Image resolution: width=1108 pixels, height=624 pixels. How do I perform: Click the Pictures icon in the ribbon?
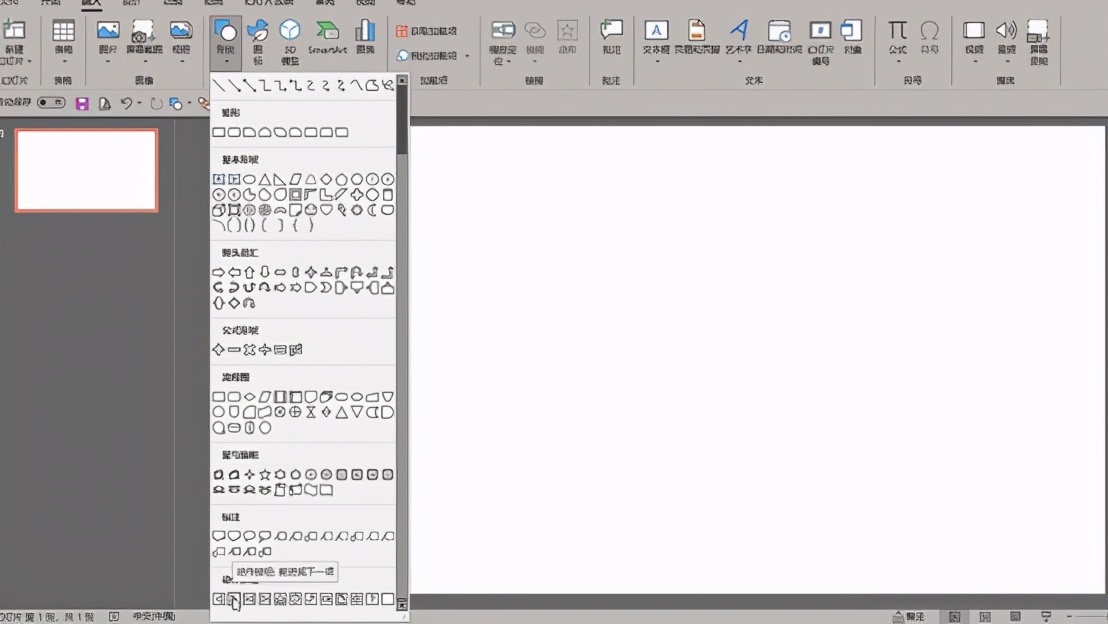pyautogui.click(x=107, y=31)
